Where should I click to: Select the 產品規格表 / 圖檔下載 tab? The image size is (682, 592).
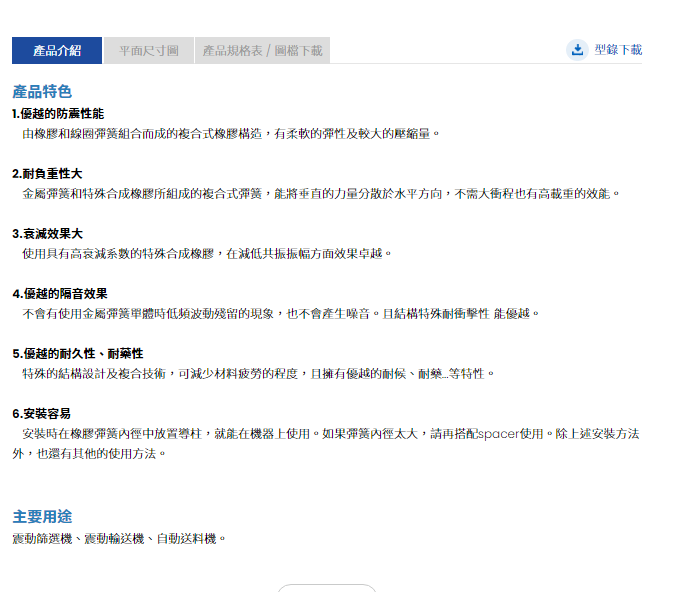tap(262, 51)
